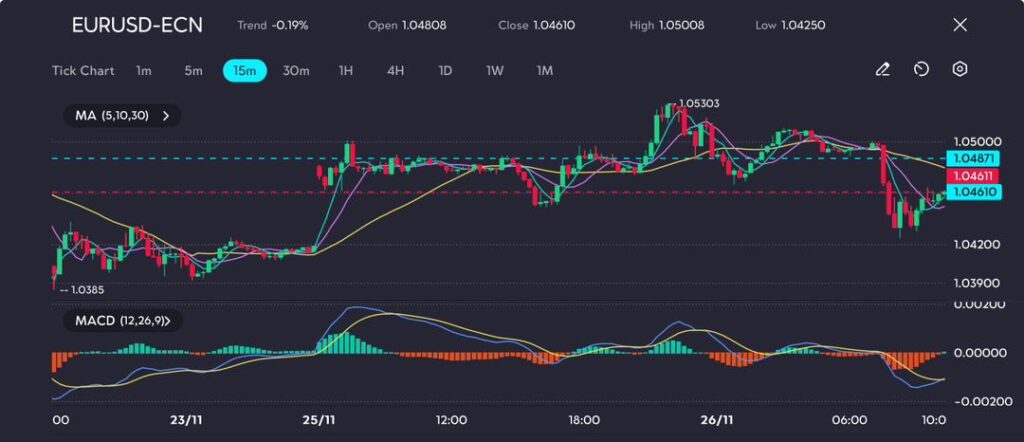
Task: Switch to the 30m timeframe
Action: (296, 71)
